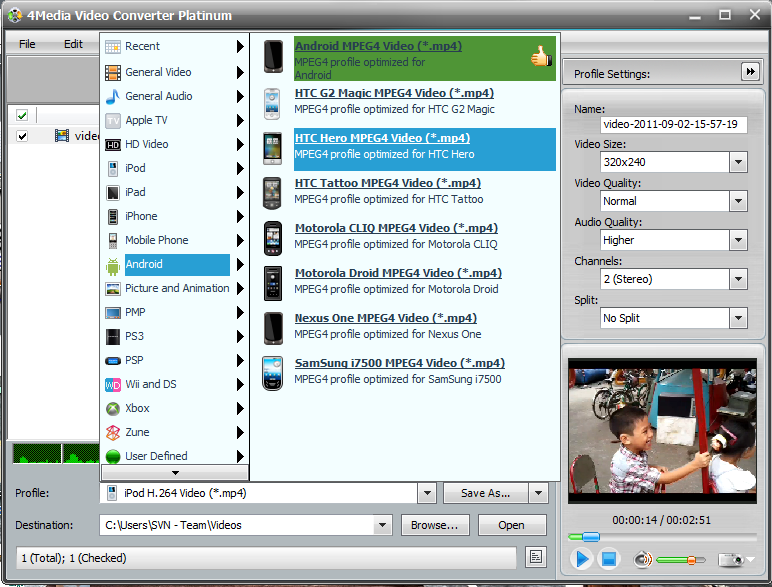The image size is (772, 587).
Task: Click the Mobile Phone icon
Action: click(x=113, y=241)
